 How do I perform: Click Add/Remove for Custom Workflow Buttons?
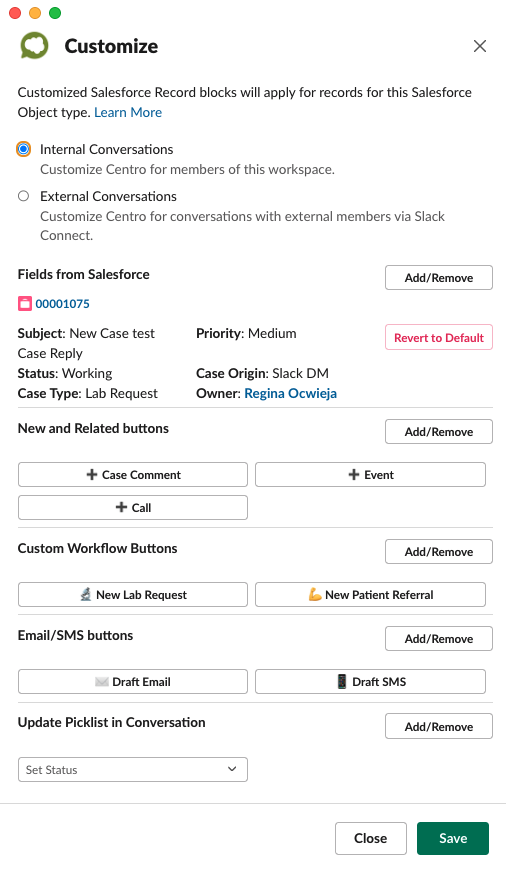pyautogui.click(x=439, y=551)
